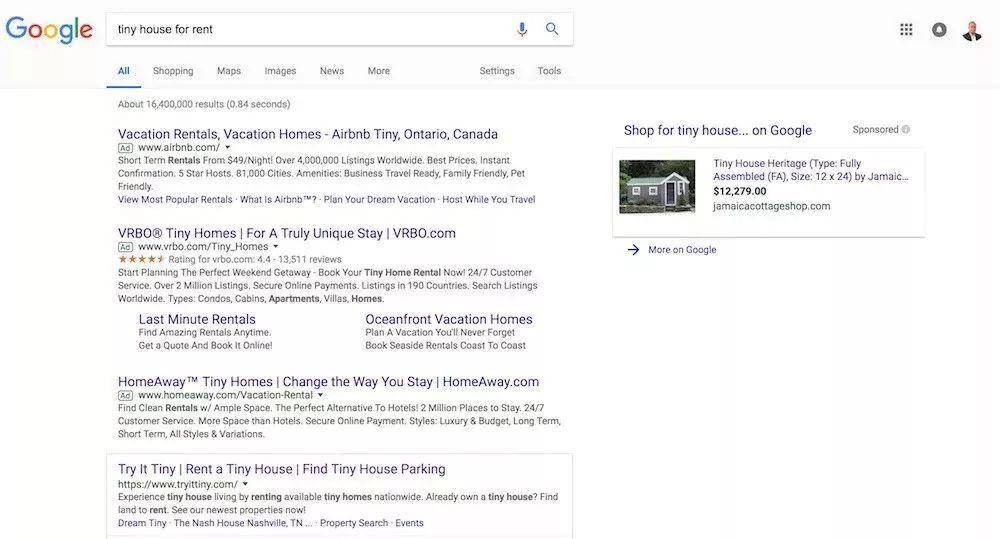
Task: Click the Google logo
Action: tap(48, 30)
